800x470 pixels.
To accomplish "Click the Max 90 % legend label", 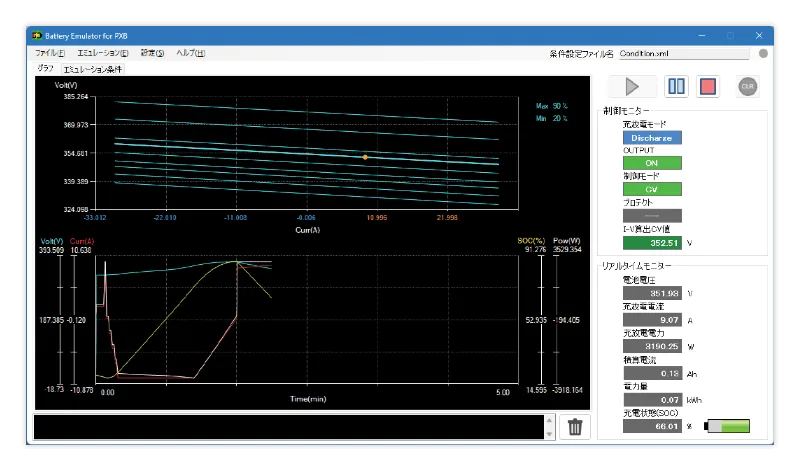I will (x=552, y=106).
